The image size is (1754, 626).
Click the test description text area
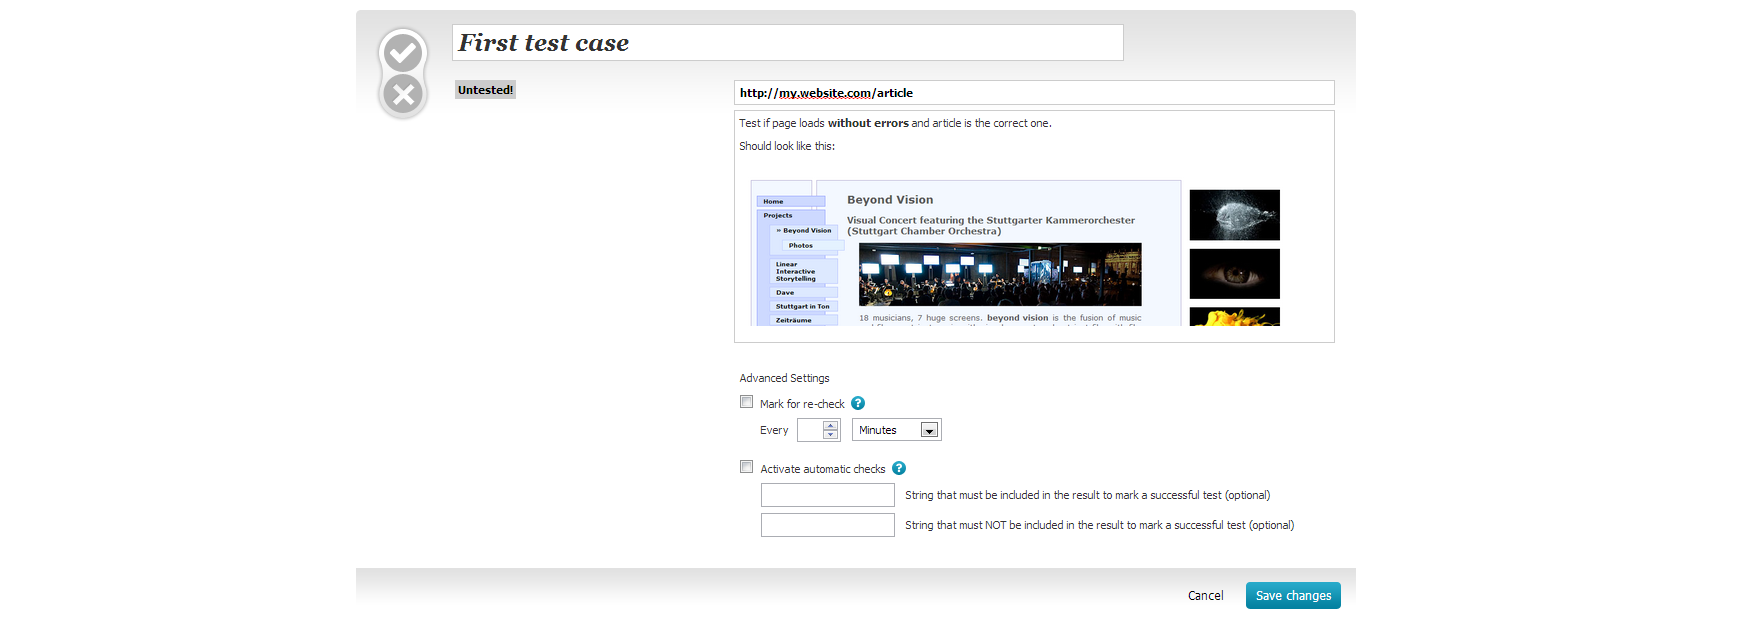1034,226
